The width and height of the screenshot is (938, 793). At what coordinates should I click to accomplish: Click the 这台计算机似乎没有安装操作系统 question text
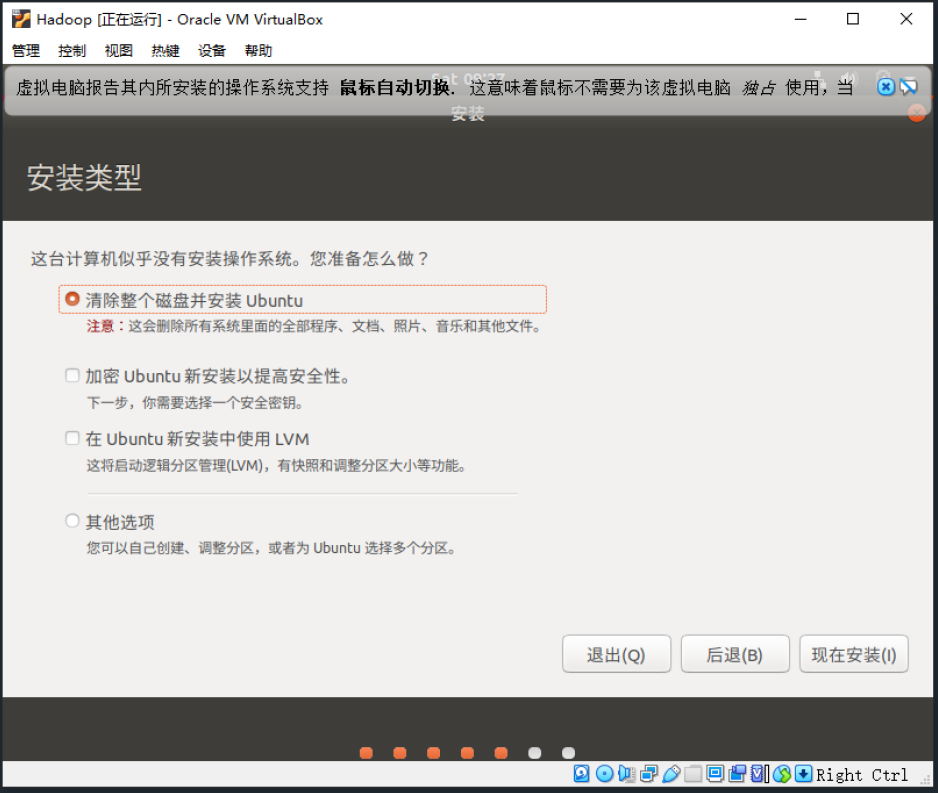(230, 259)
